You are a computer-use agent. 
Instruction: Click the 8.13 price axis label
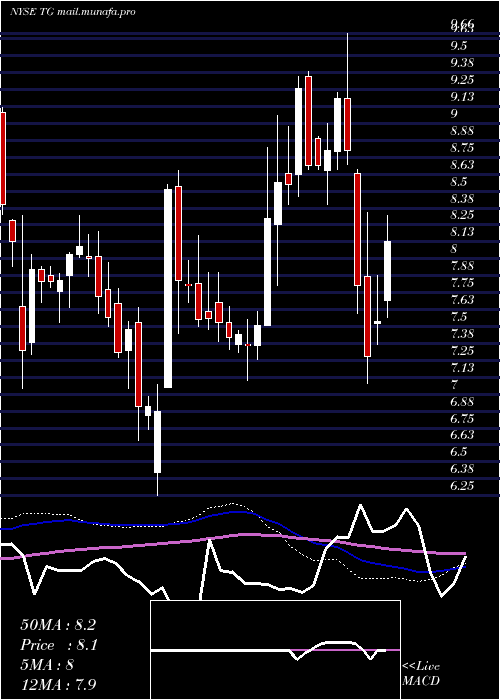(x=462, y=232)
